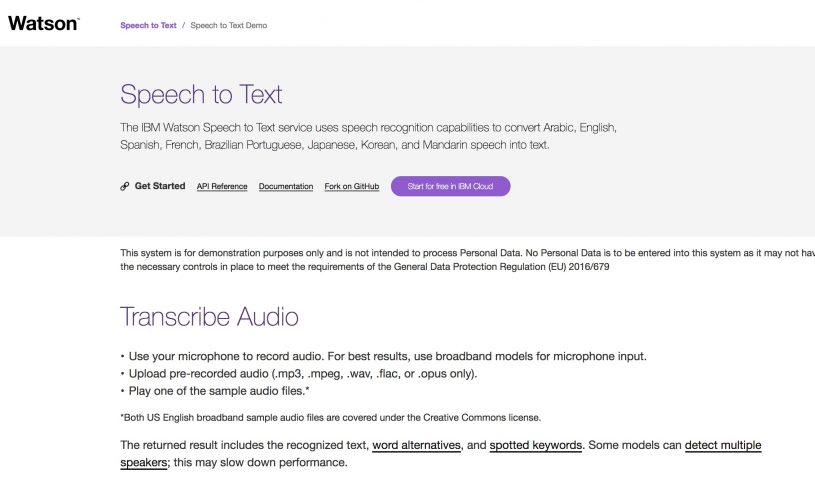Screen dimensions: 815x480
Task: Follow the spotted keywords link
Action: click(x=536, y=445)
